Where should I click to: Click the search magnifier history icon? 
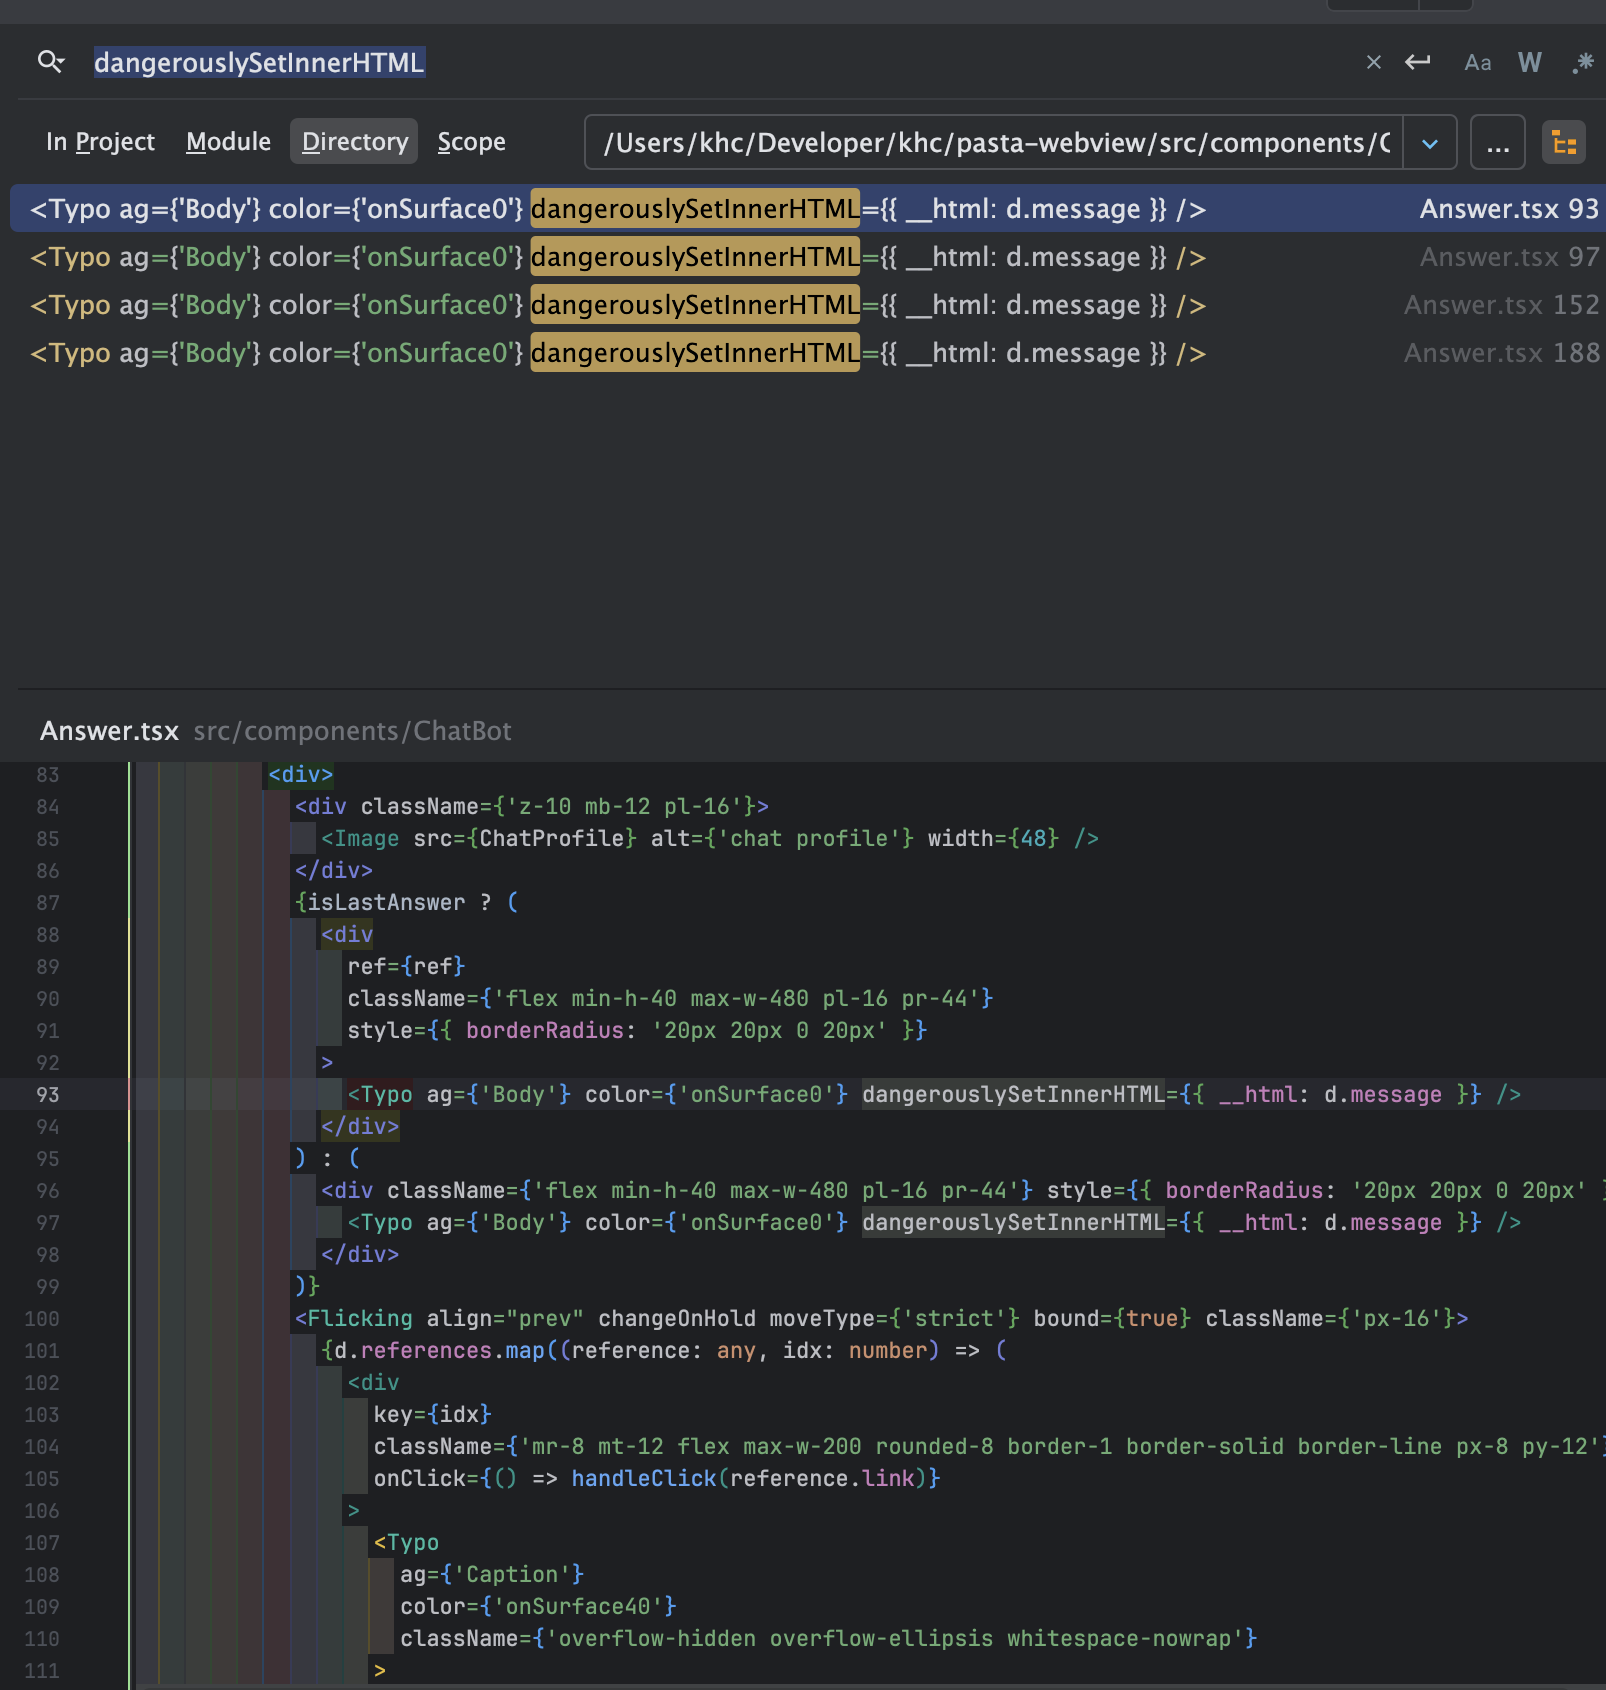50,62
